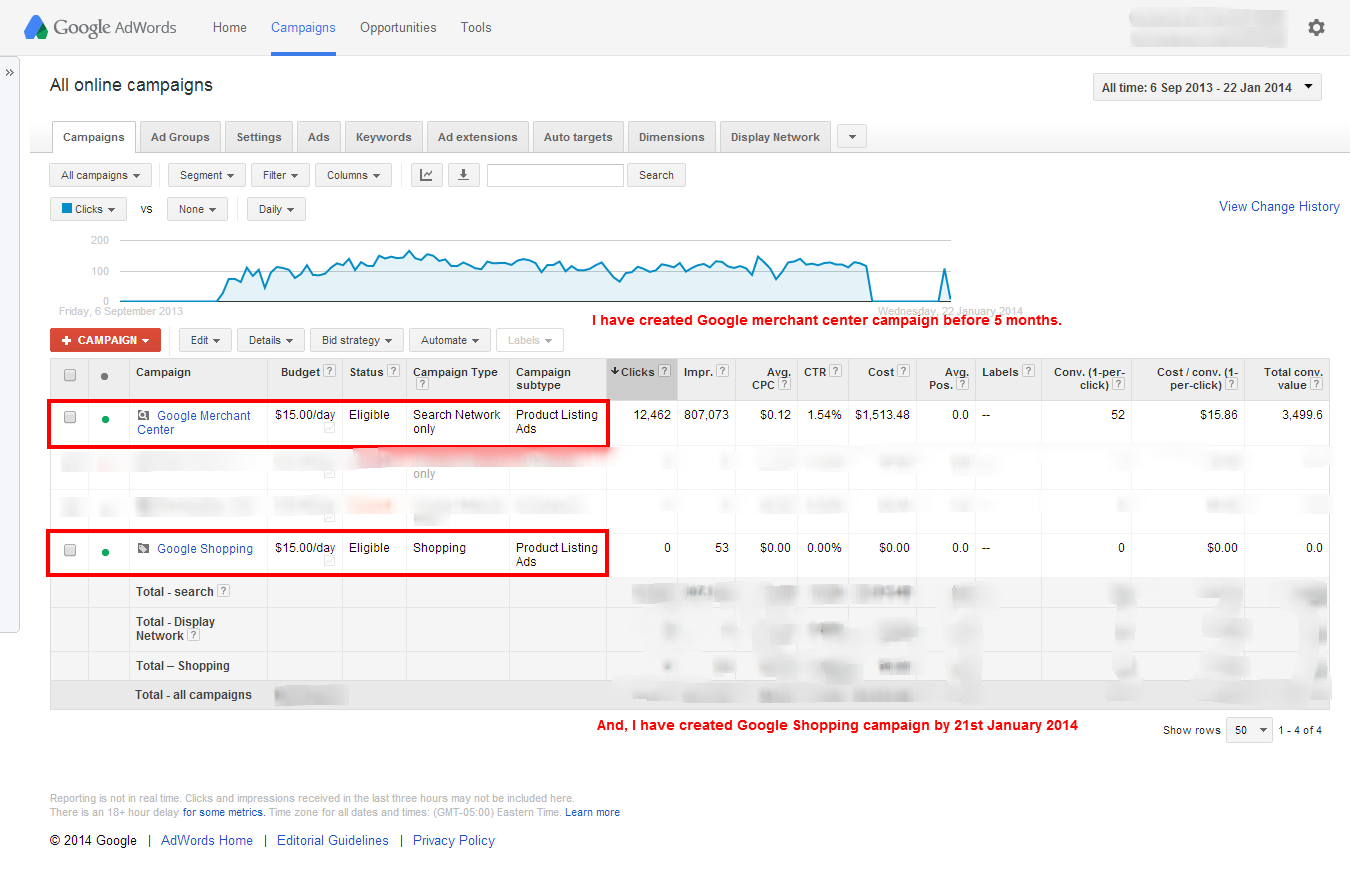Click the Budget column help icon
Image resolution: width=1351 pixels, height=883 pixels.
(x=327, y=370)
